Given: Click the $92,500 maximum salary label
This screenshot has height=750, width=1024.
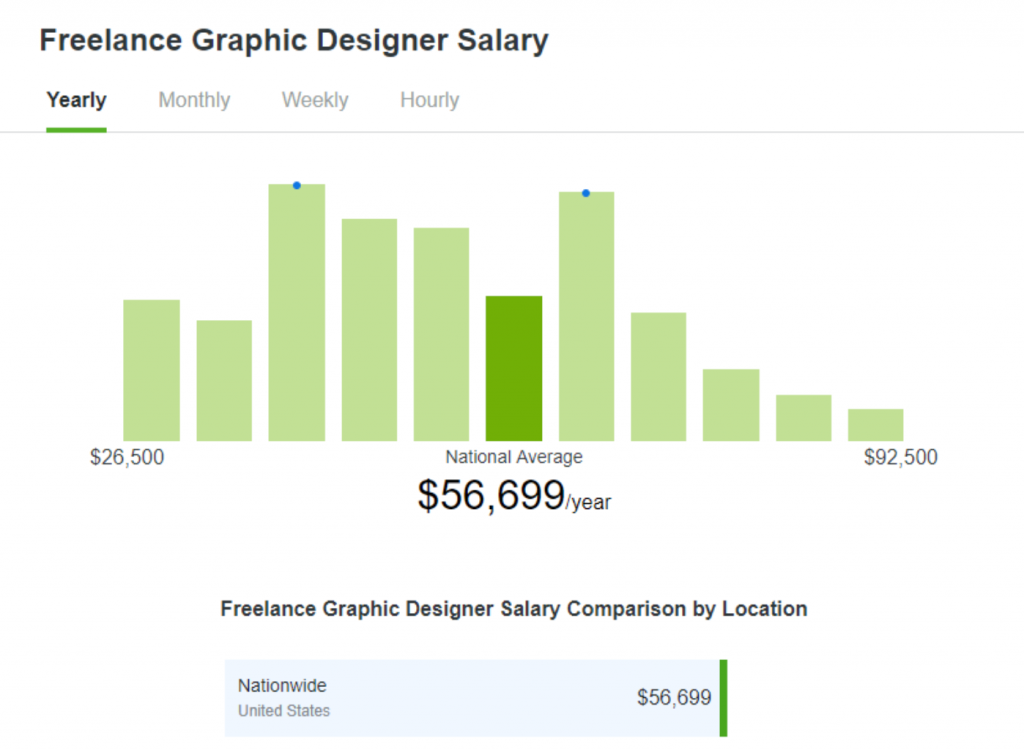Looking at the screenshot, I should 901,457.
